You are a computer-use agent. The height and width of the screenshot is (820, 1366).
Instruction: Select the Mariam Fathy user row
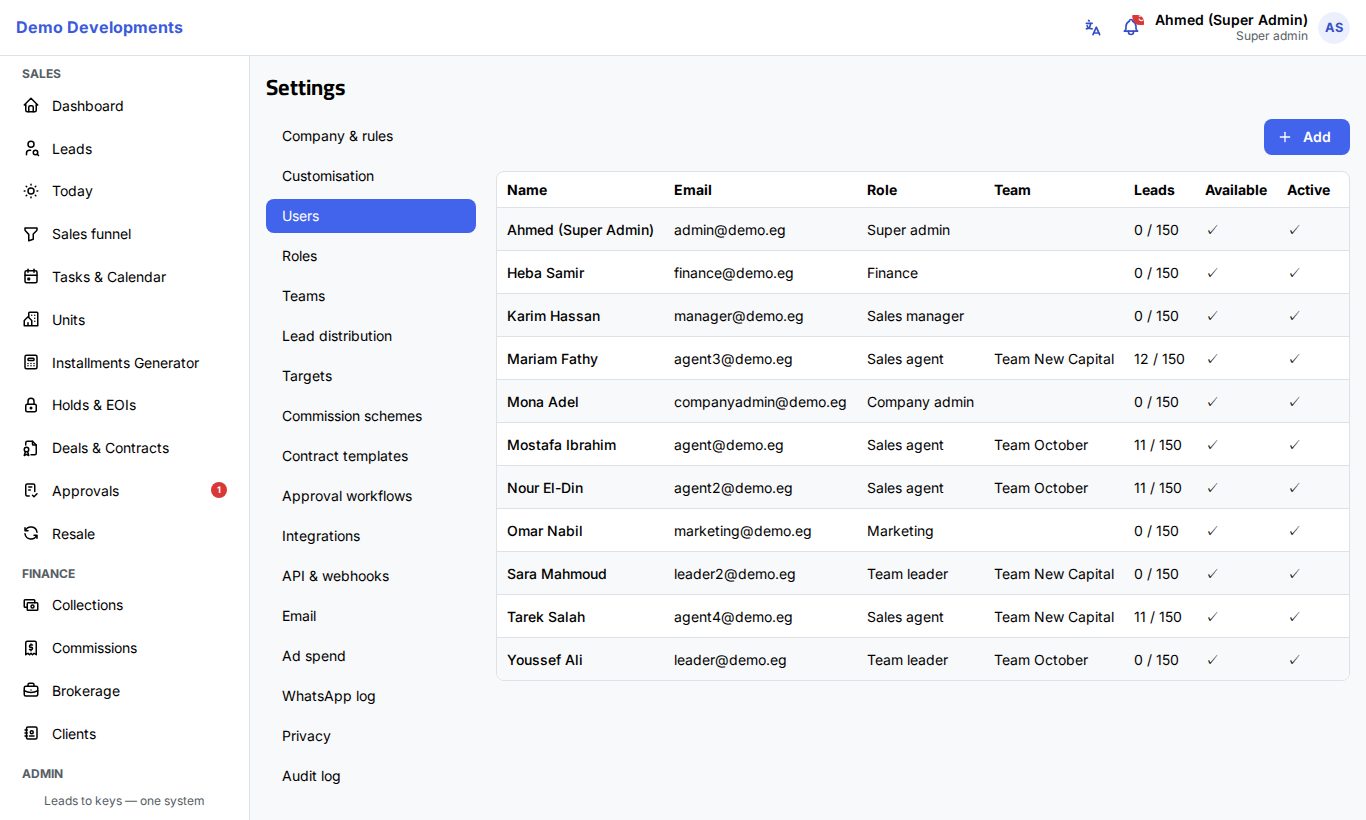tap(922, 359)
